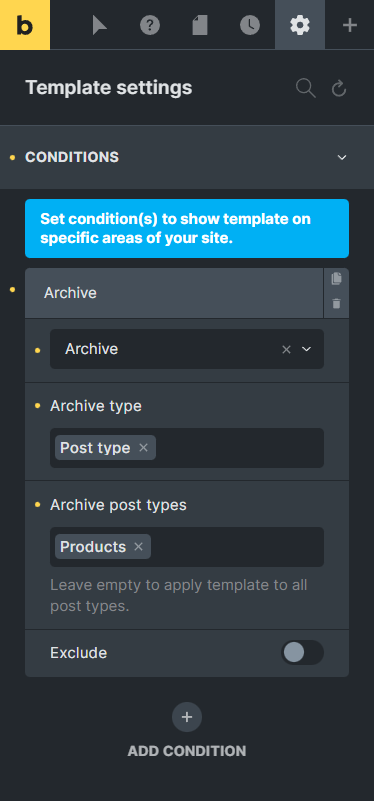Open the page document icon
Screen dimensions: 374x801
pos(200,25)
